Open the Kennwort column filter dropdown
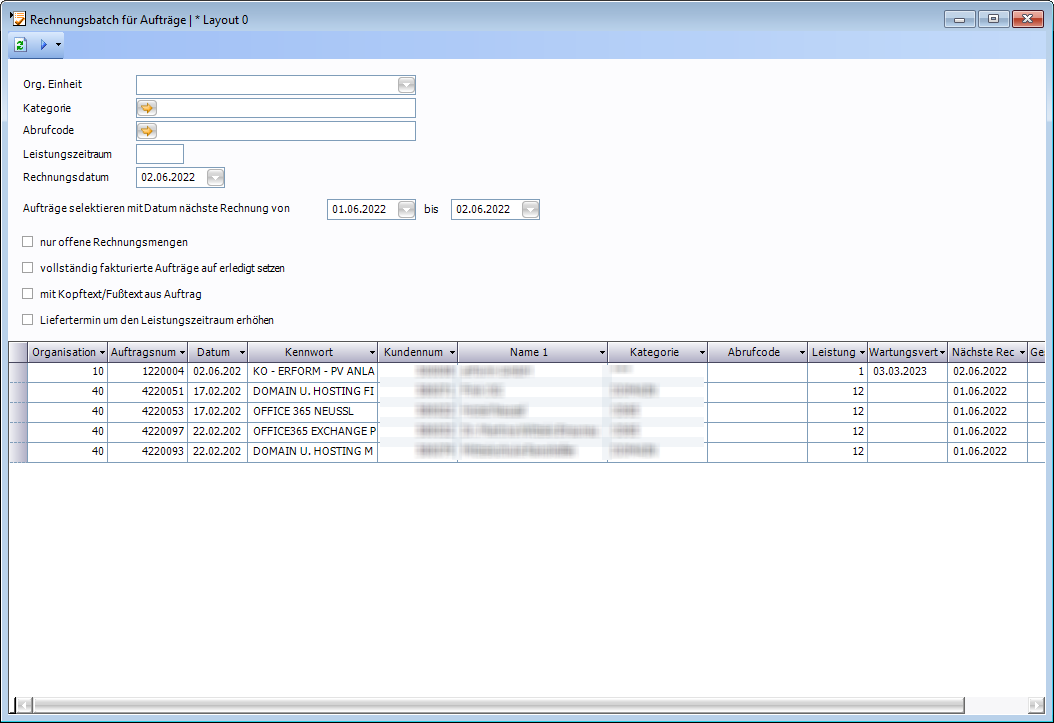This screenshot has width=1054, height=723. point(372,353)
